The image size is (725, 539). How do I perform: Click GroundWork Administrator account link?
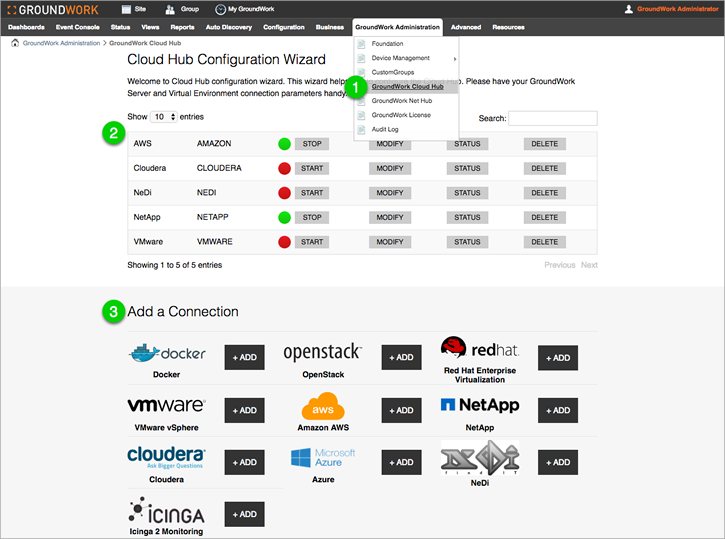tap(677, 9)
